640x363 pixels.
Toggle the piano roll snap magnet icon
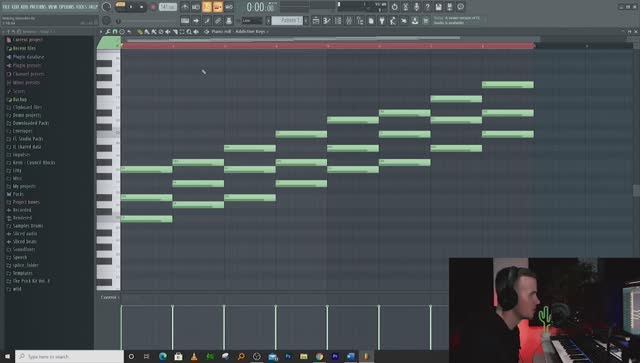(115, 31)
